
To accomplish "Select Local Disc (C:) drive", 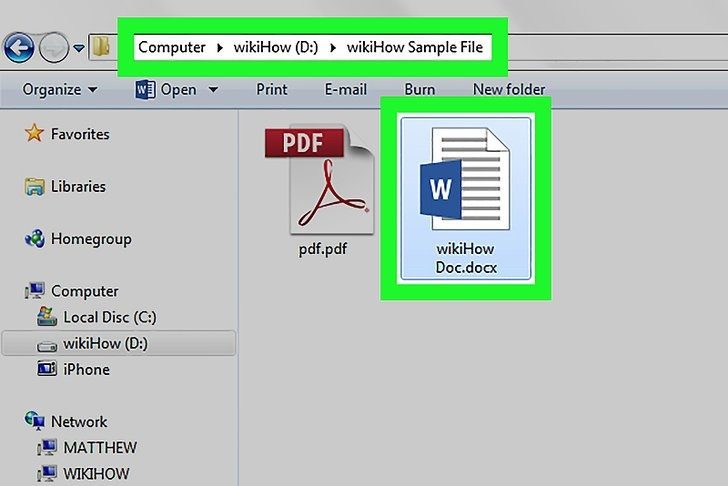I will click(x=109, y=317).
